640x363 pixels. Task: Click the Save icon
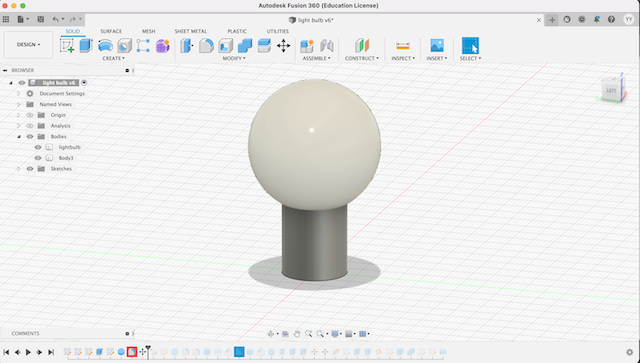(x=41, y=19)
